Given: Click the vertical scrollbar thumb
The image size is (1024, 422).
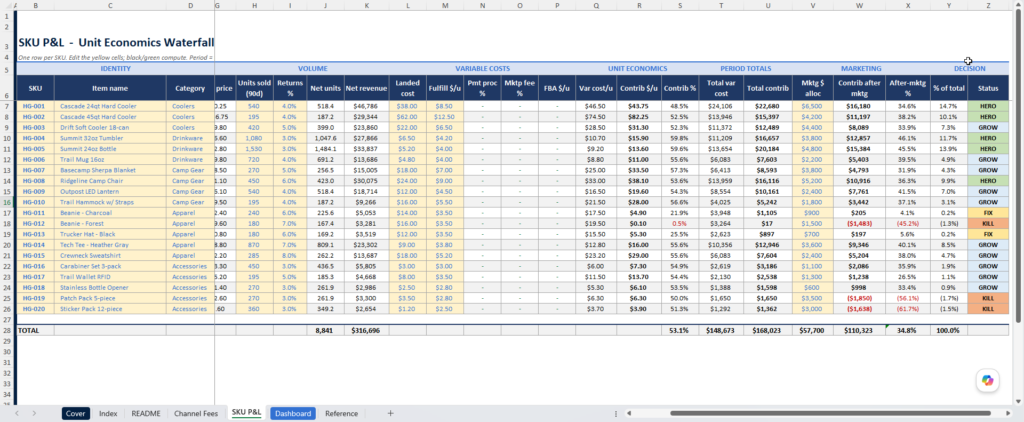Looking at the screenshot, I should pyautogui.click(x=1019, y=167).
